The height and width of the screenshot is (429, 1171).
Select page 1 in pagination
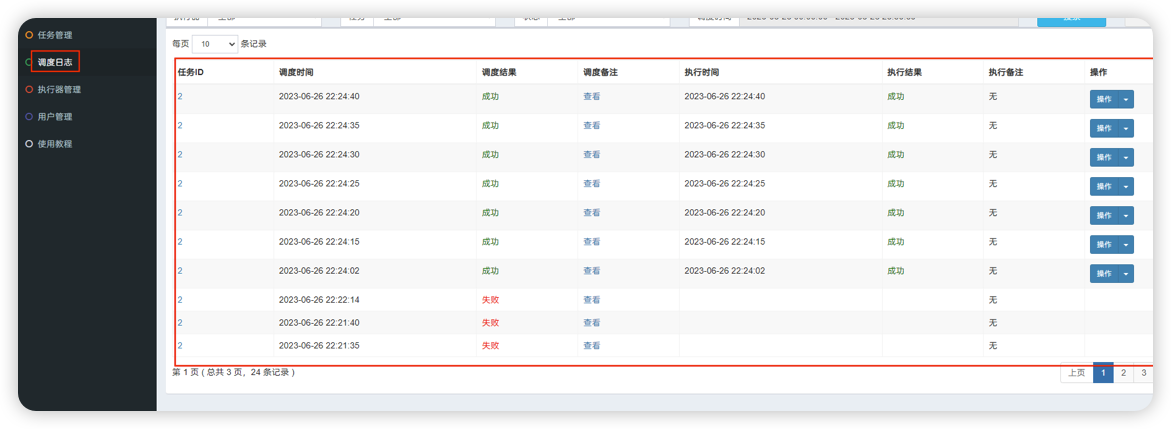[x=1103, y=373]
